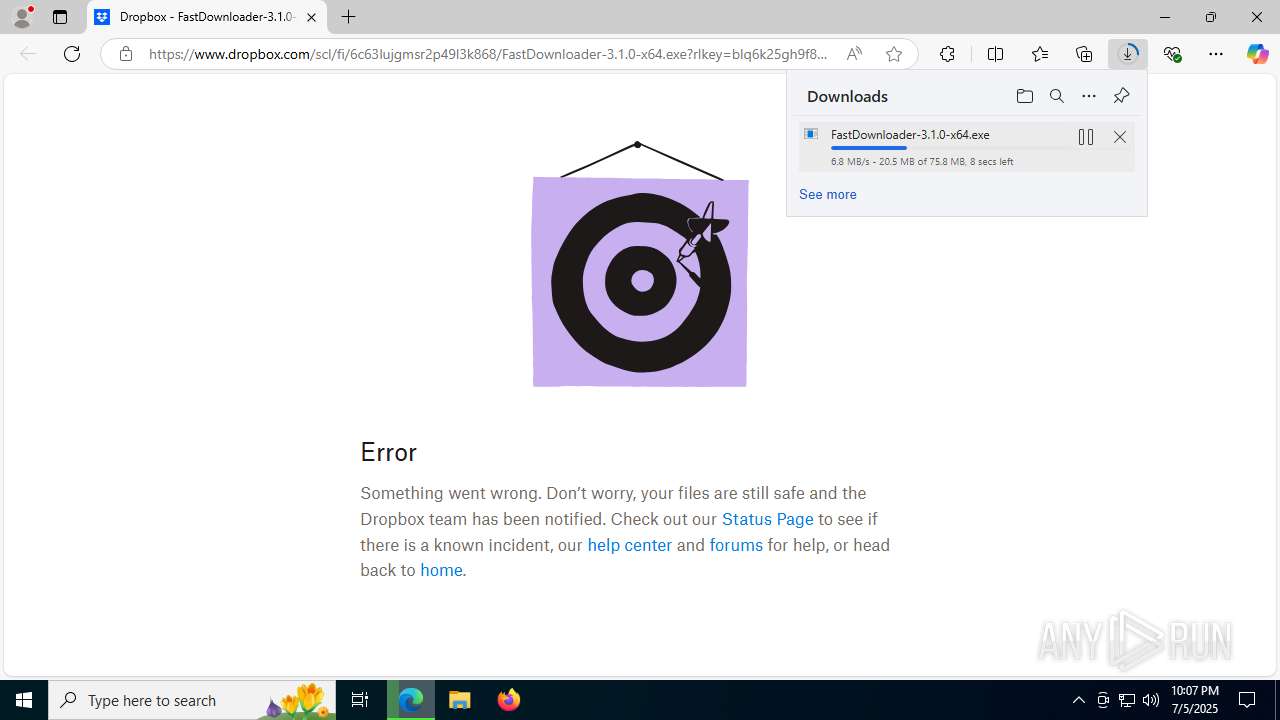Refresh the current page
The image size is (1280, 720).
point(72,54)
